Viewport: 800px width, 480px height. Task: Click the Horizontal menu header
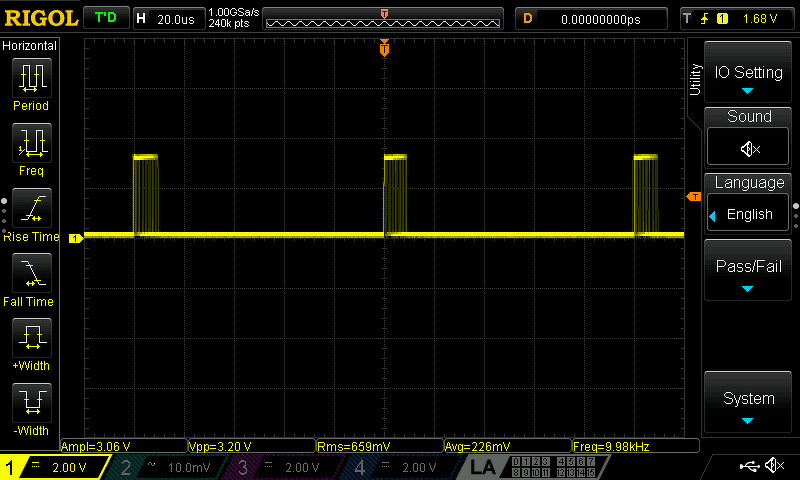pyautogui.click(x=30, y=45)
